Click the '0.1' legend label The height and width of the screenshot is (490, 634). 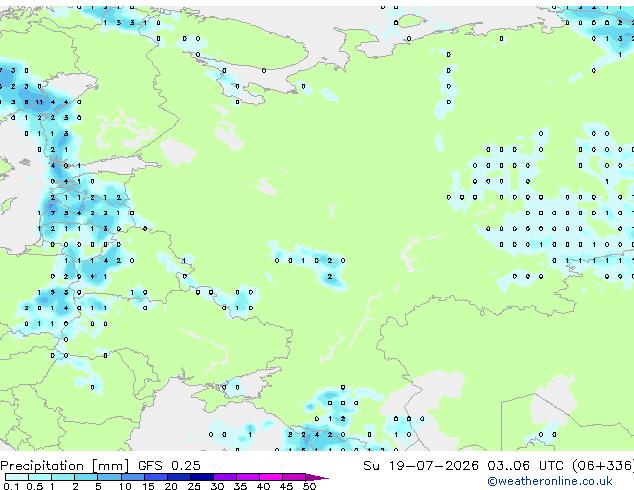(x=11, y=486)
